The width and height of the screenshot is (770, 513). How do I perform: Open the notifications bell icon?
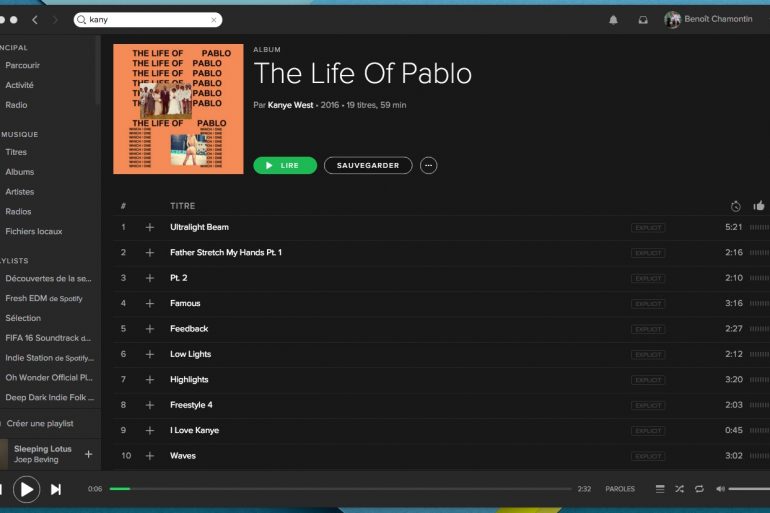coord(613,20)
